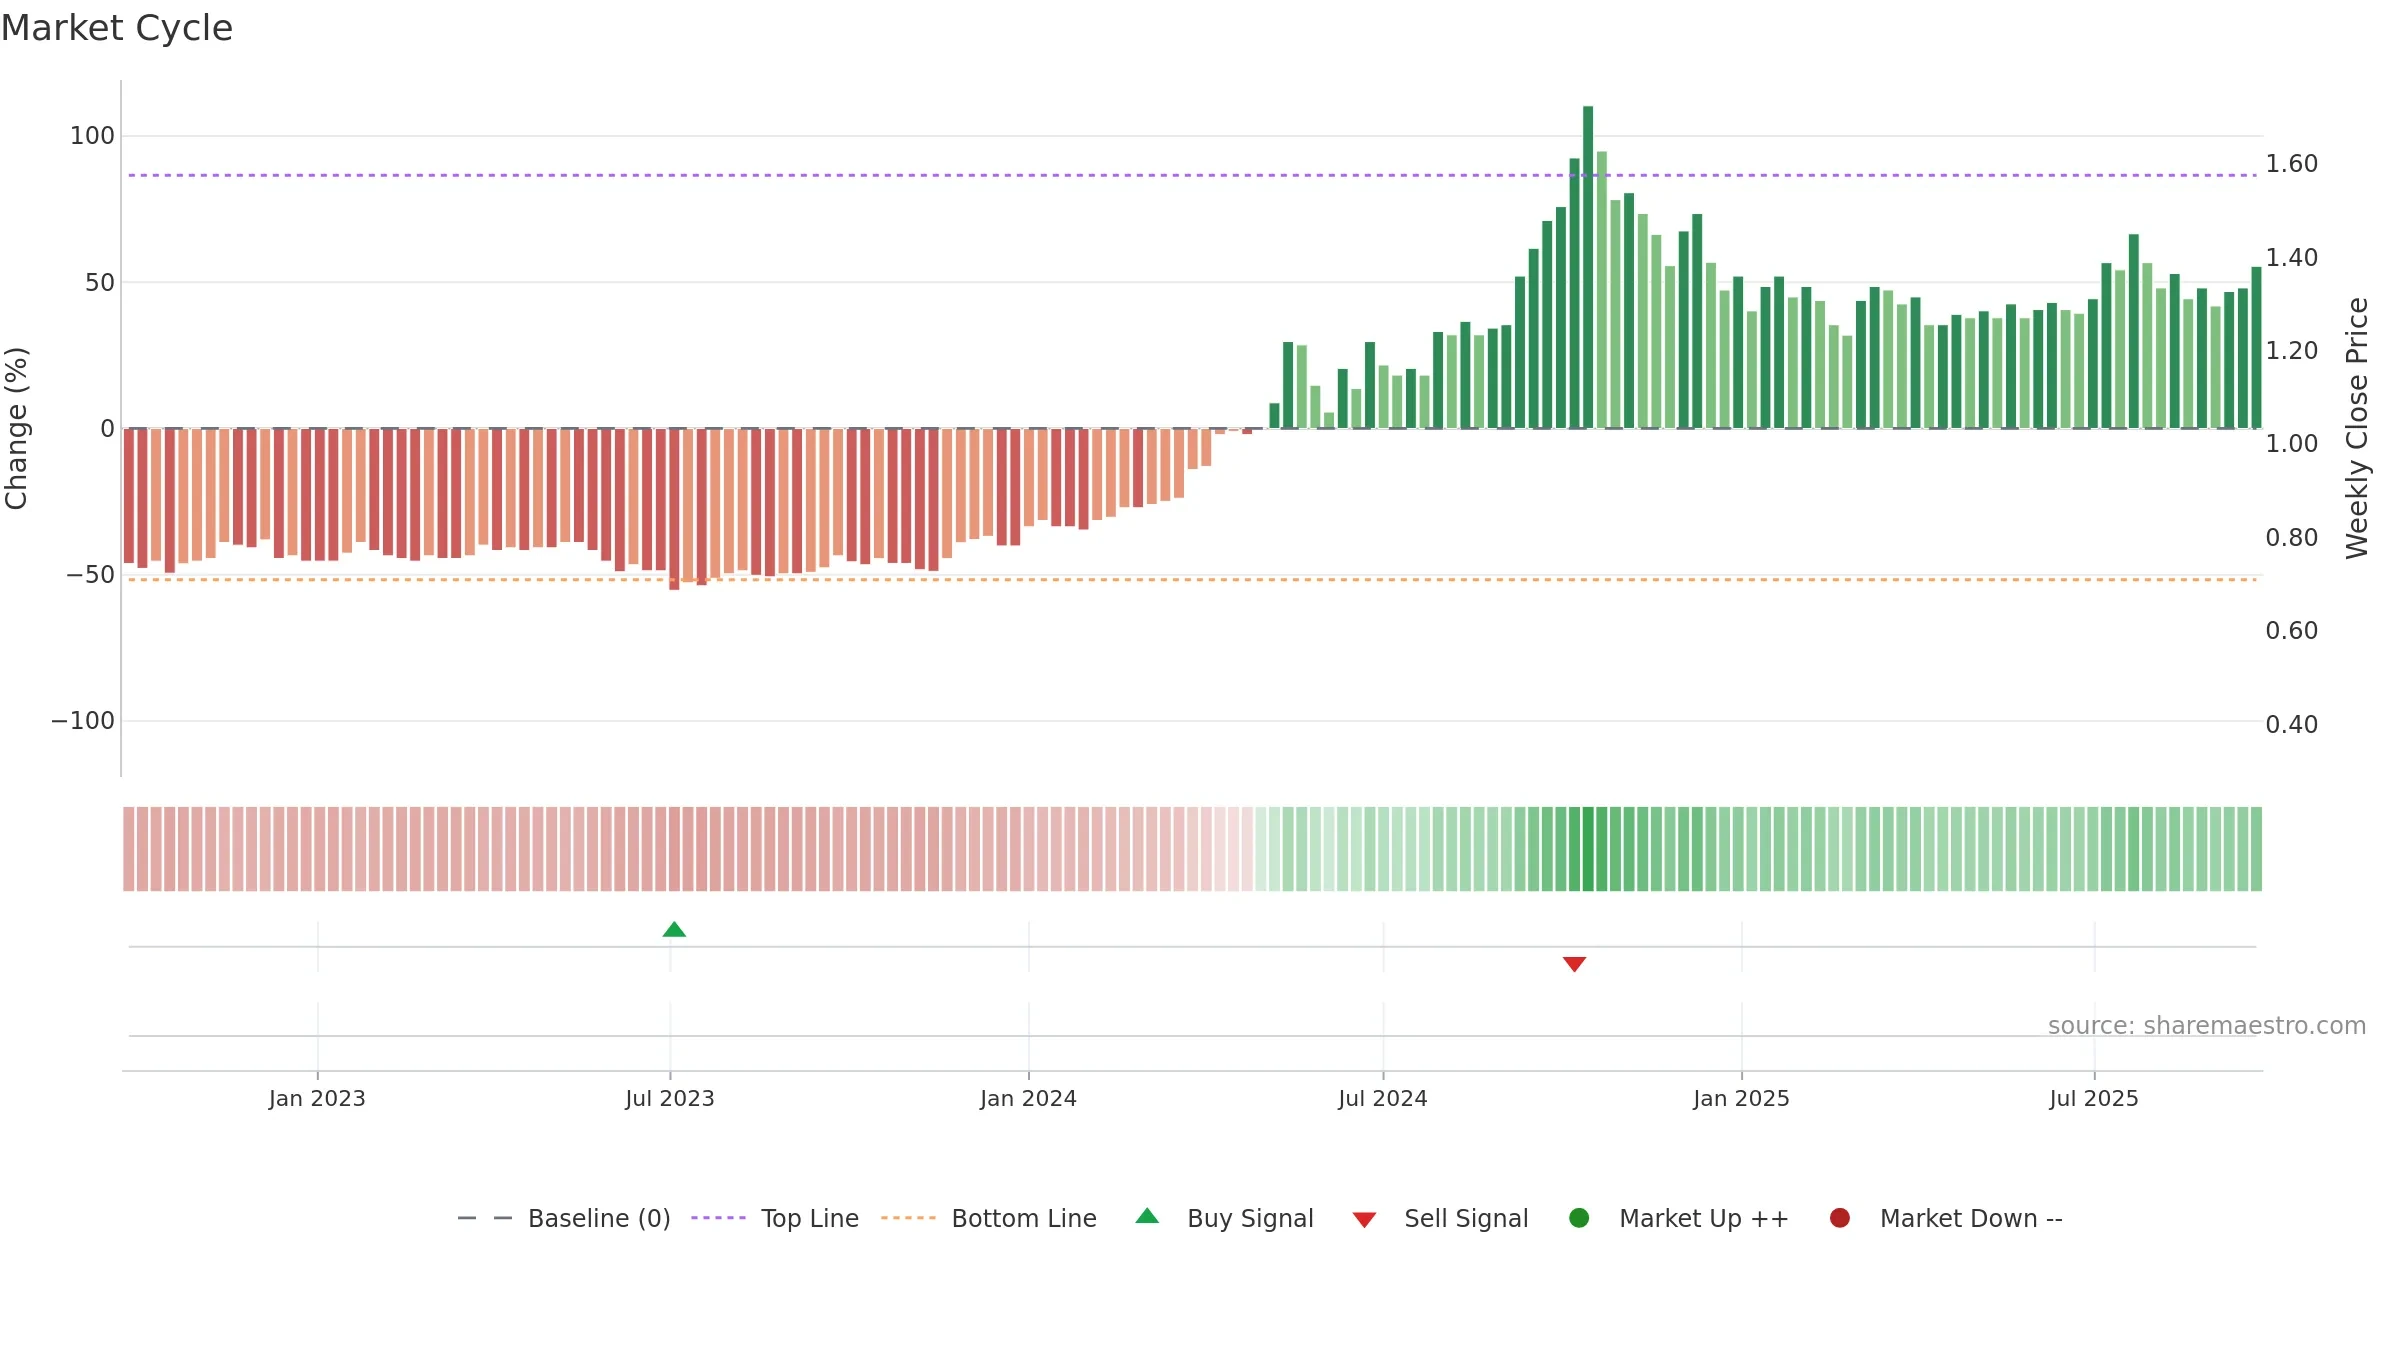This screenshot has height=1350, width=2400.
Task: Toggle the Bottom Line legend entry
Action: (989, 1218)
